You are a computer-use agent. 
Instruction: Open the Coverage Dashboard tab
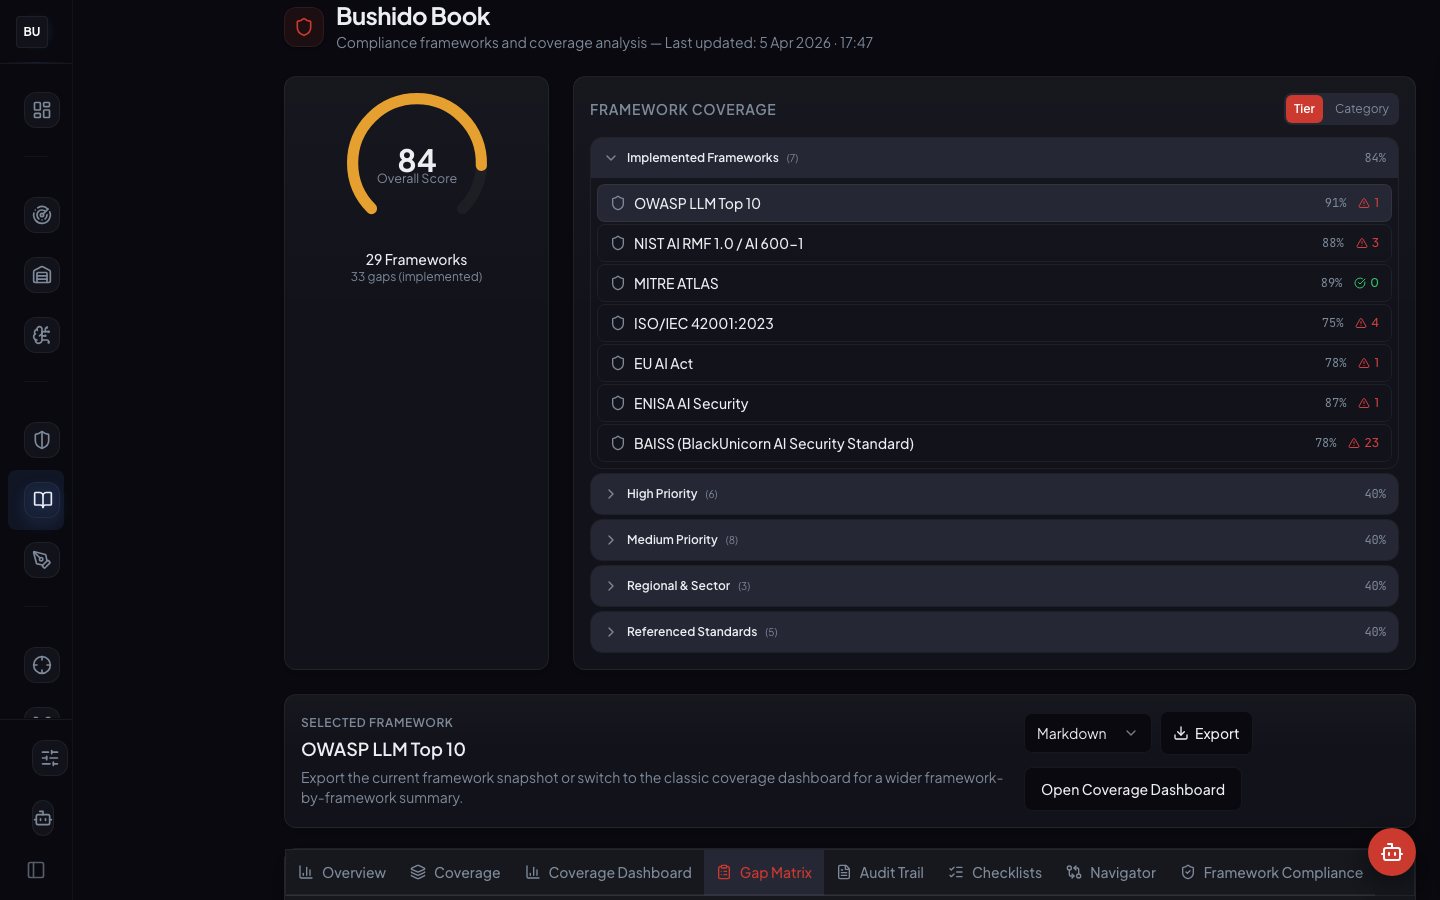point(608,873)
